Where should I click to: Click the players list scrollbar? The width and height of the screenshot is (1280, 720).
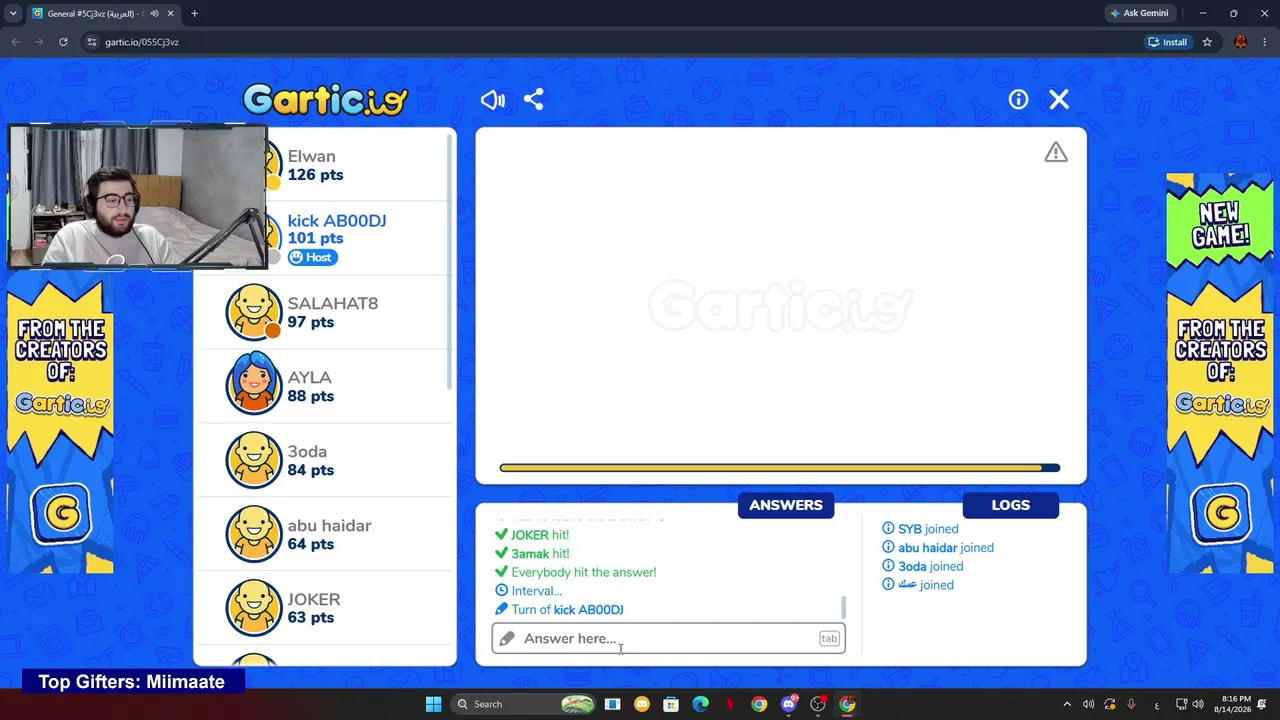point(450,260)
